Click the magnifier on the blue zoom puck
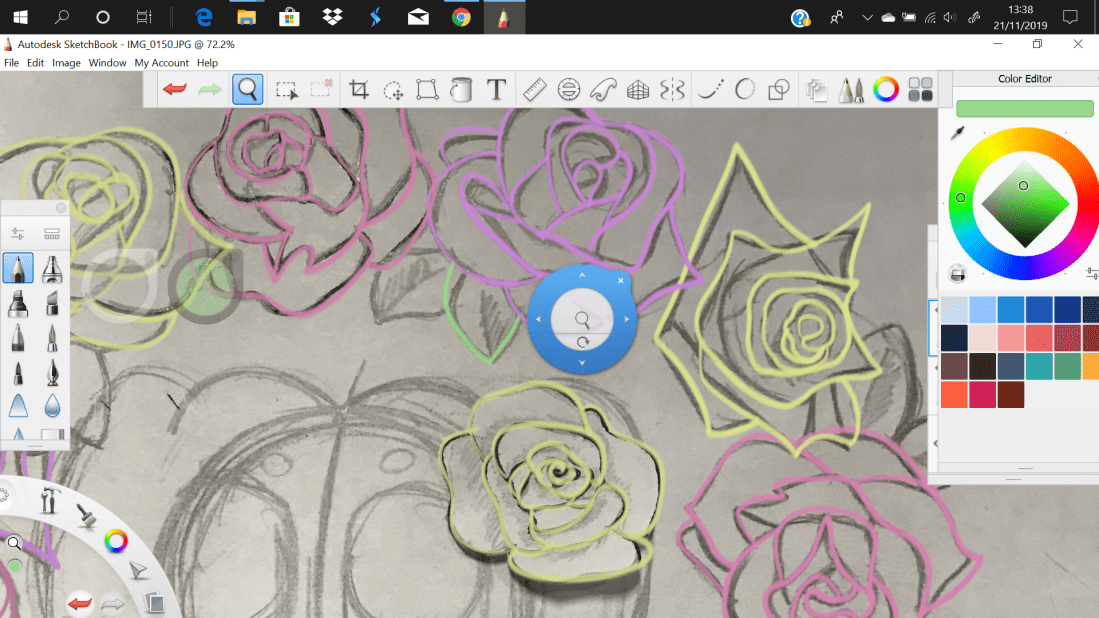Viewport: 1099px width, 618px height. (582, 318)
